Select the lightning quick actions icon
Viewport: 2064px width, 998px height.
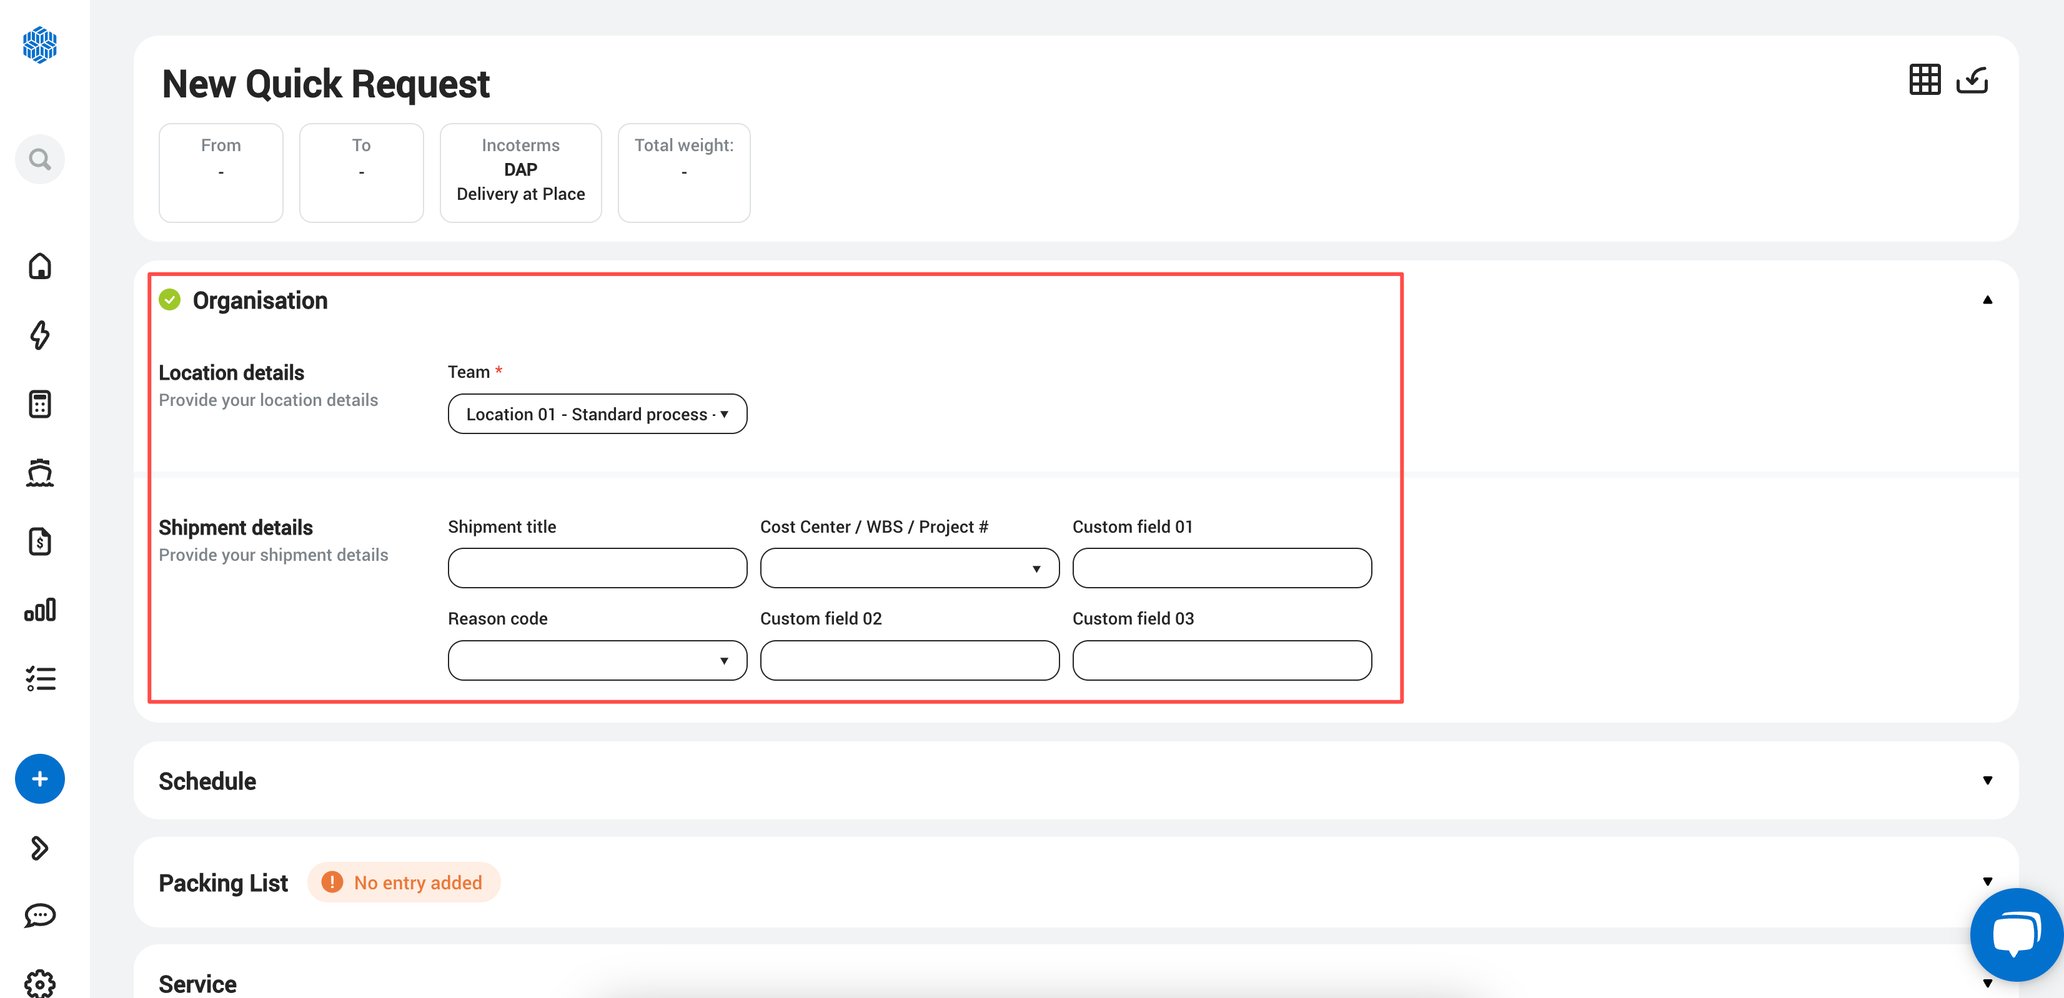[39, 336]
